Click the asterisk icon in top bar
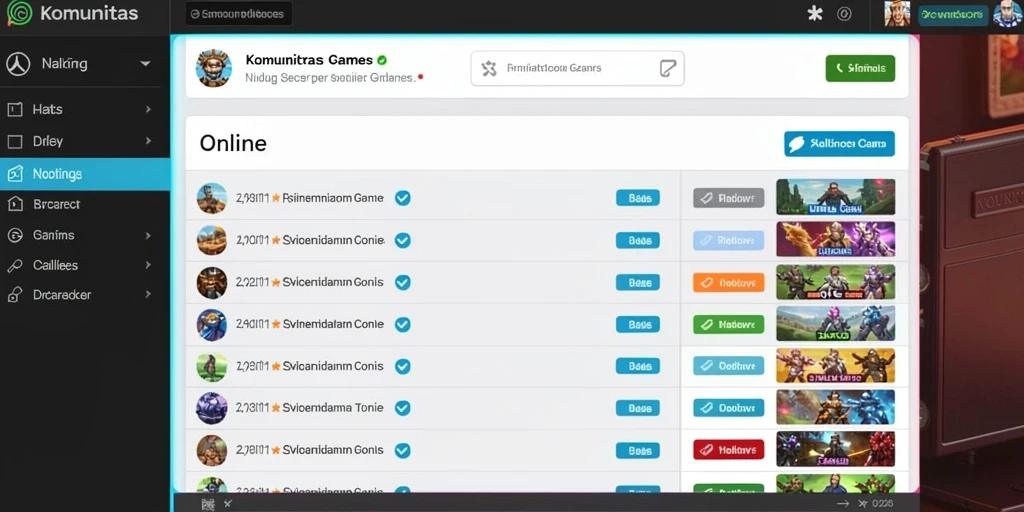Image resolution: width=1024 pixels, height=512 pixels. [x=815, y=14]
